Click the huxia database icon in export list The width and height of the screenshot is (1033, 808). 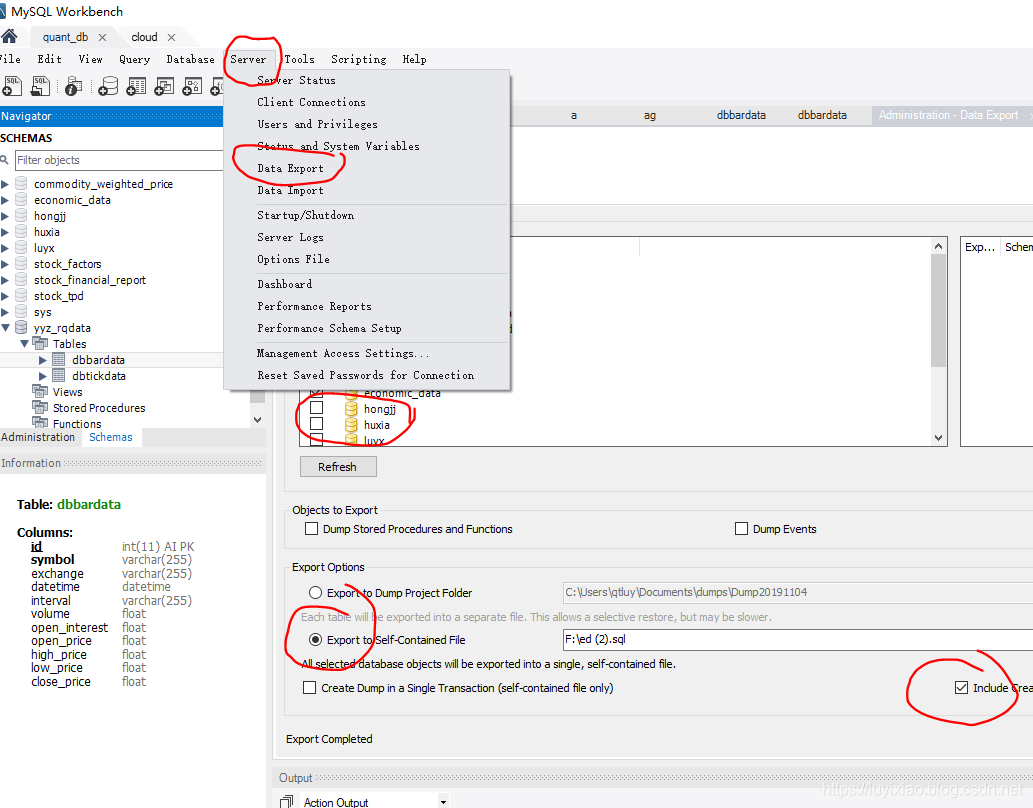[351, 424]
